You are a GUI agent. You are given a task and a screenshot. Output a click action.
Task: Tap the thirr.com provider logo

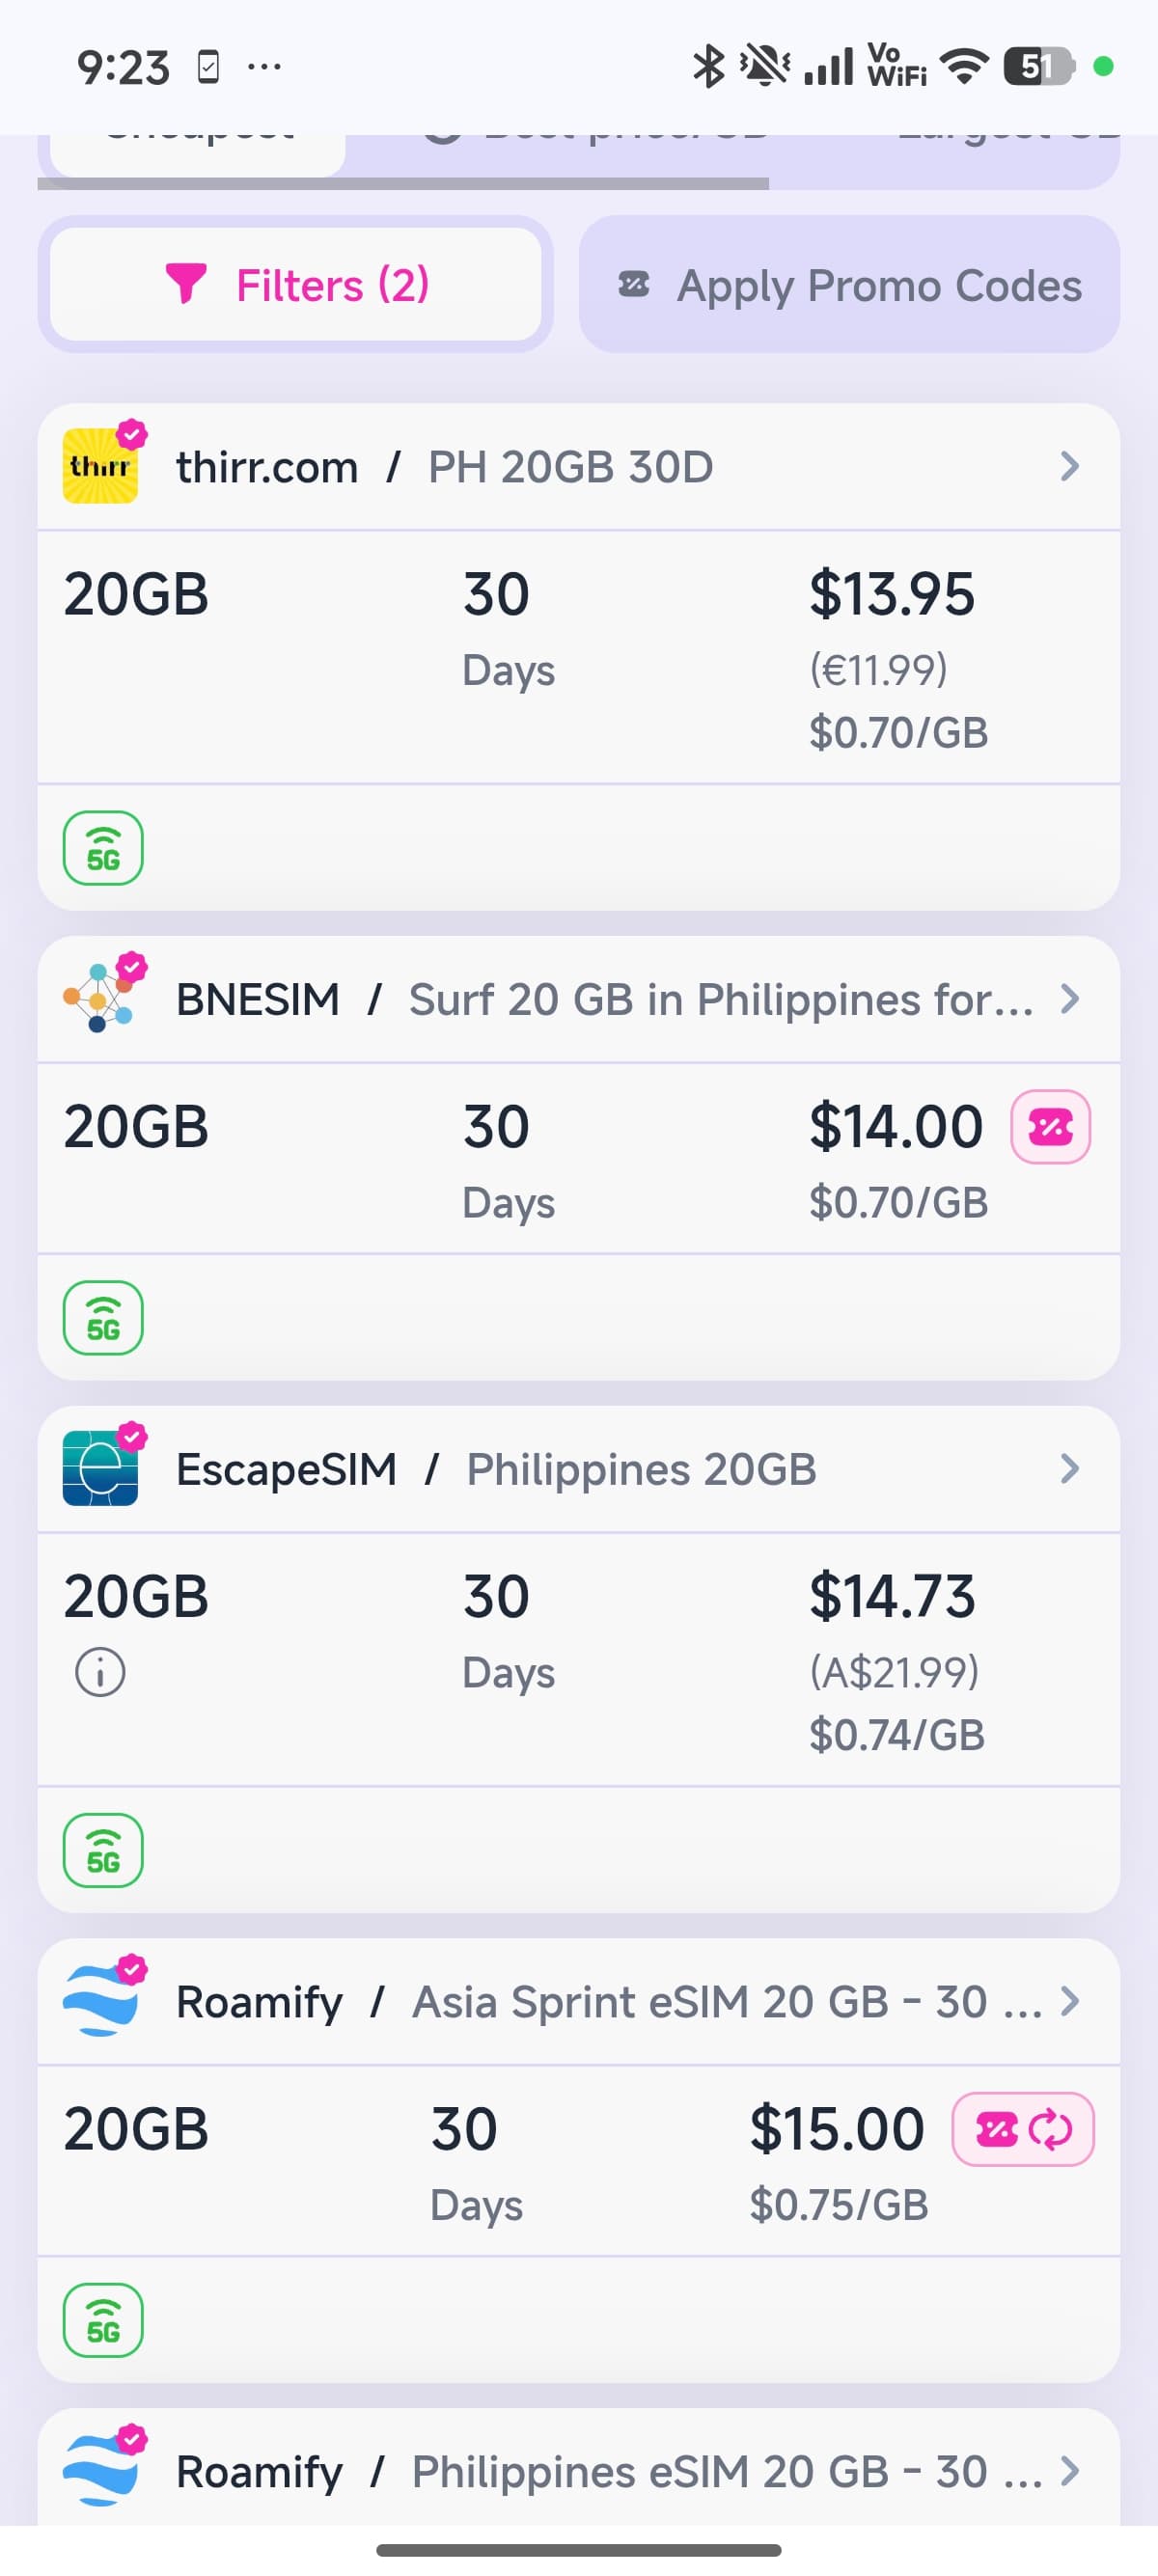click(100, 466)
